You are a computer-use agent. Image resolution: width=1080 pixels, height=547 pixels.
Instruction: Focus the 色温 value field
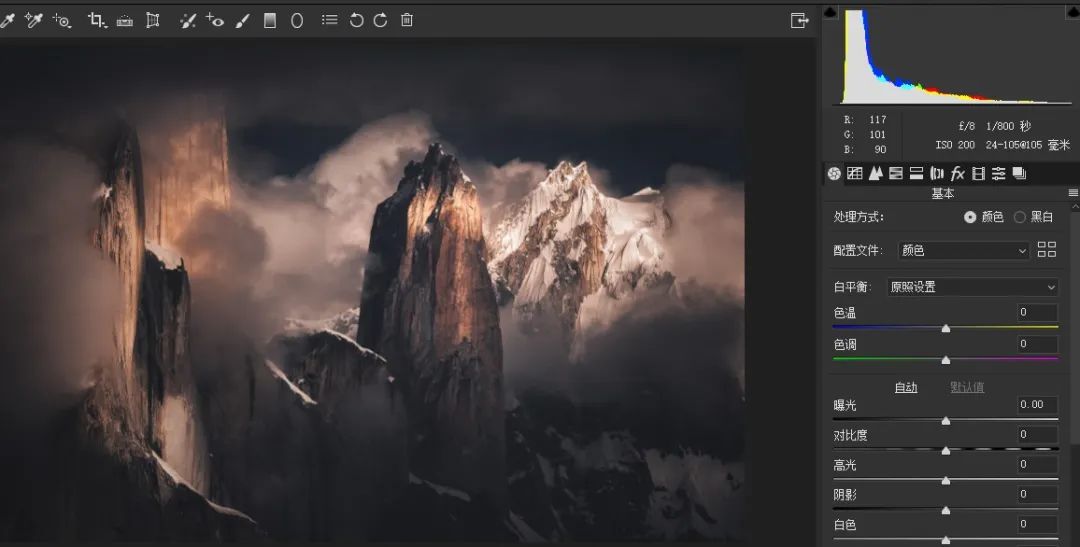pyautogui.click(x=1037, y=312)
